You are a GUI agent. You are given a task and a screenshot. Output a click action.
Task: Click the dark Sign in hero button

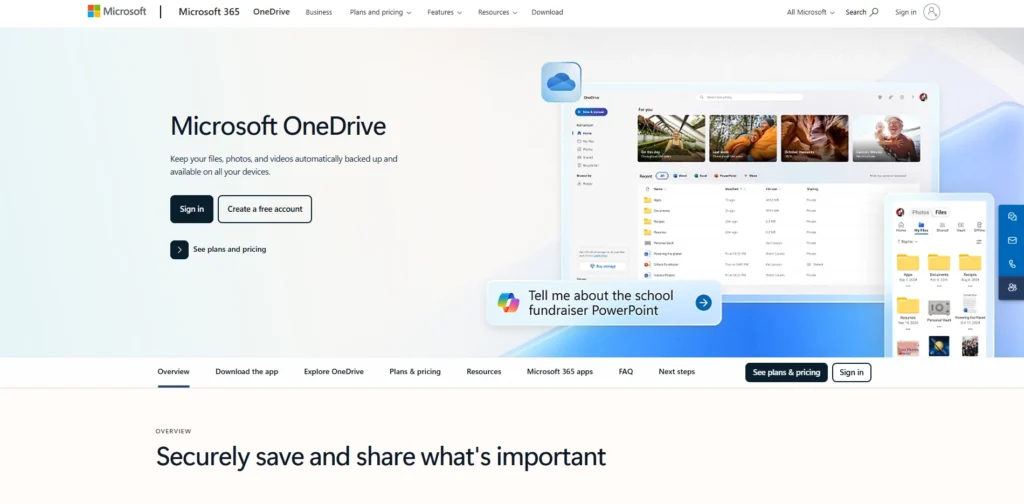[x=191, y=209]
